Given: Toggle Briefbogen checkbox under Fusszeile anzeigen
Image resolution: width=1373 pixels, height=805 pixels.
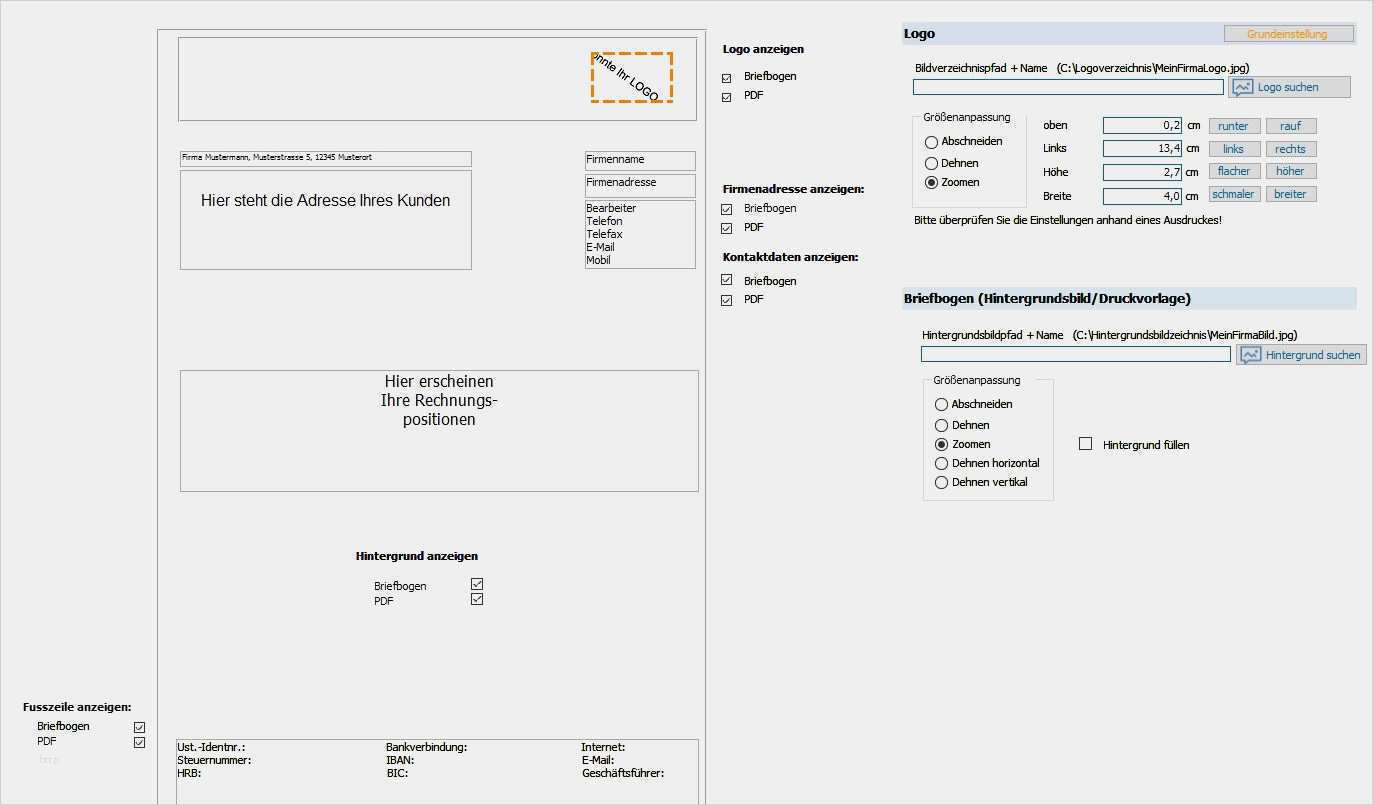Looking at the screenshot, I should pos(139,727).
